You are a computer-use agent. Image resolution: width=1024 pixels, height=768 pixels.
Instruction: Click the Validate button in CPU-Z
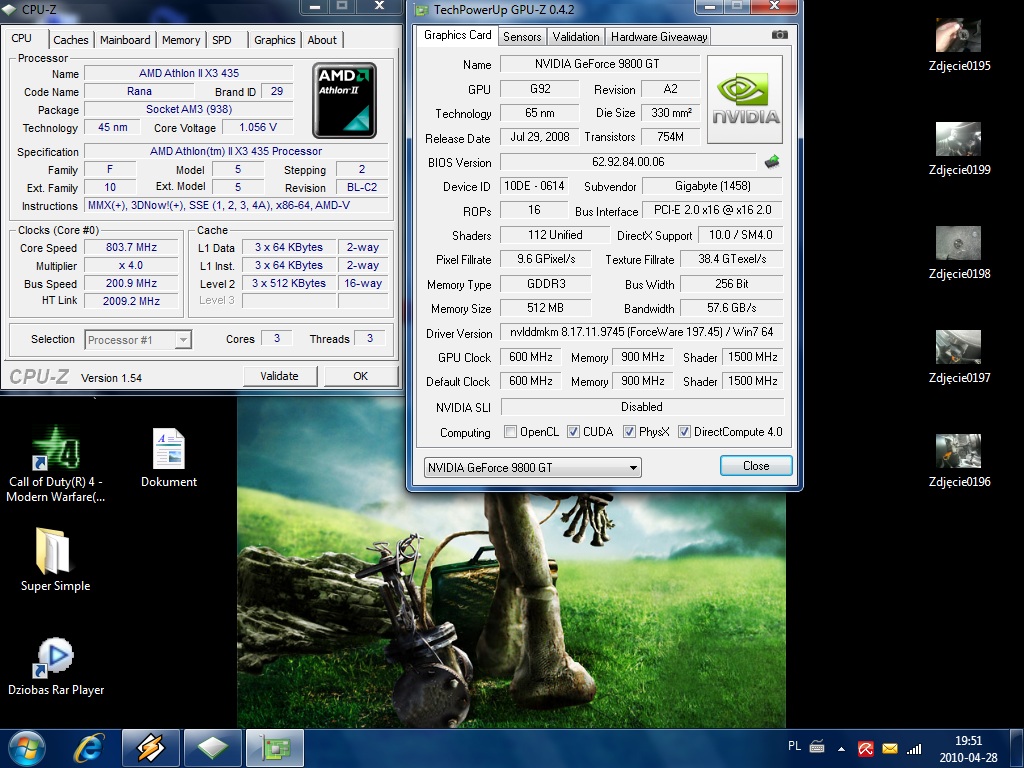[x=279, y=376]
